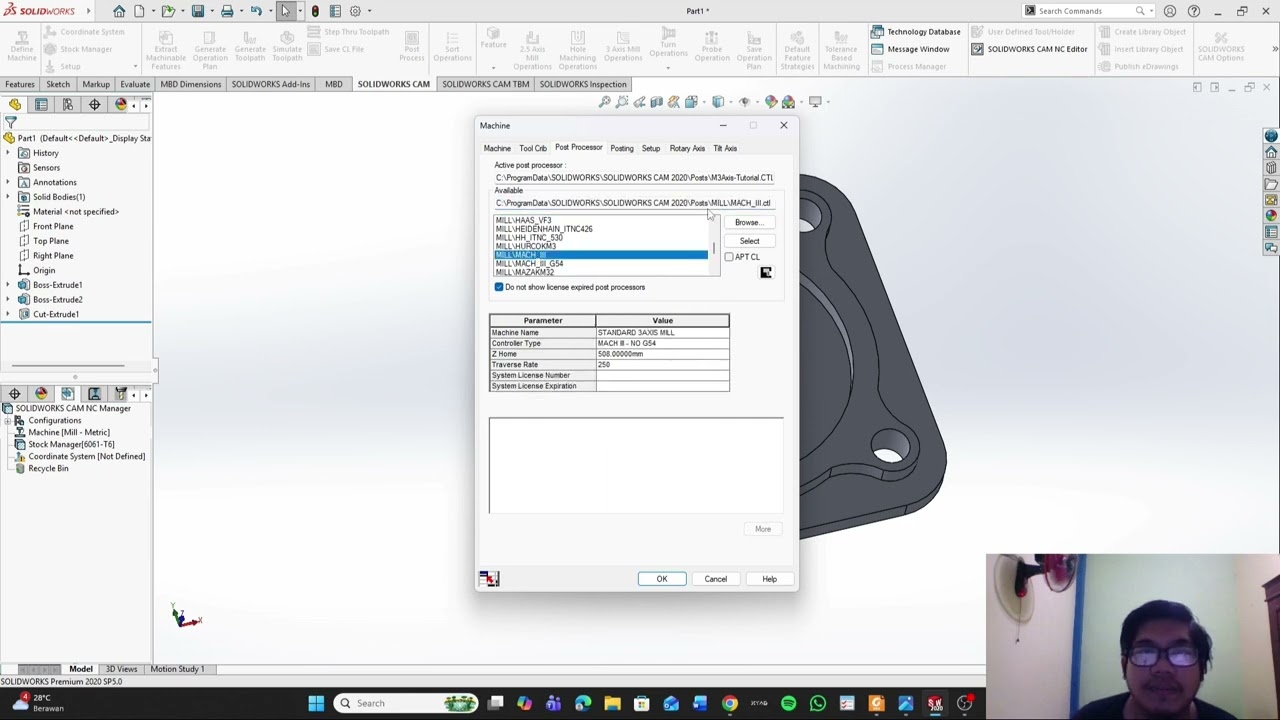This screenshot has height=720, width=1280.
Task: Click the Zoom to Fit icon in the view toolbar
Action: pos(605,102)
